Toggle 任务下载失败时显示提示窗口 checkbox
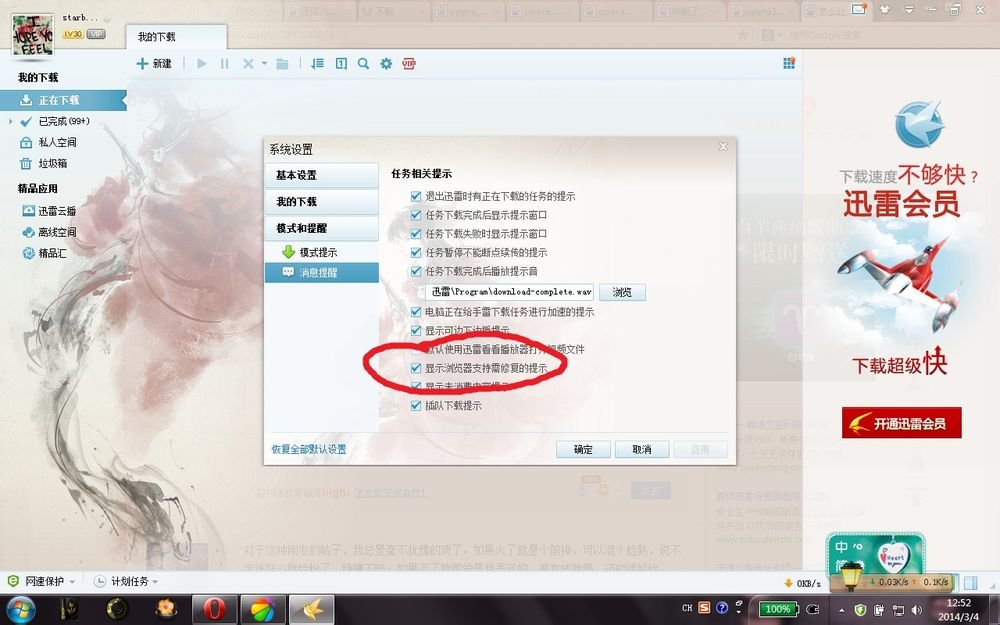This screenshot has width=1000, height=625. [x=416, y=233]
